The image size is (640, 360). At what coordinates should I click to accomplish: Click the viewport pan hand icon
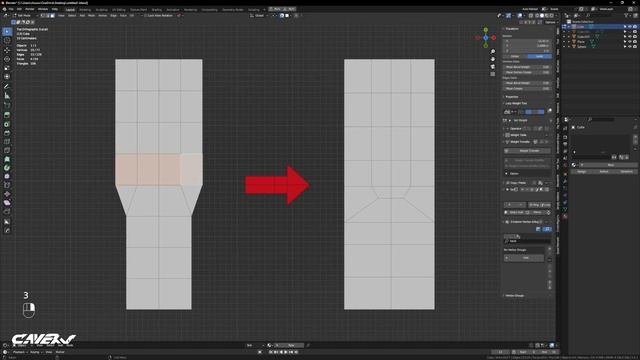pos(493,59)
